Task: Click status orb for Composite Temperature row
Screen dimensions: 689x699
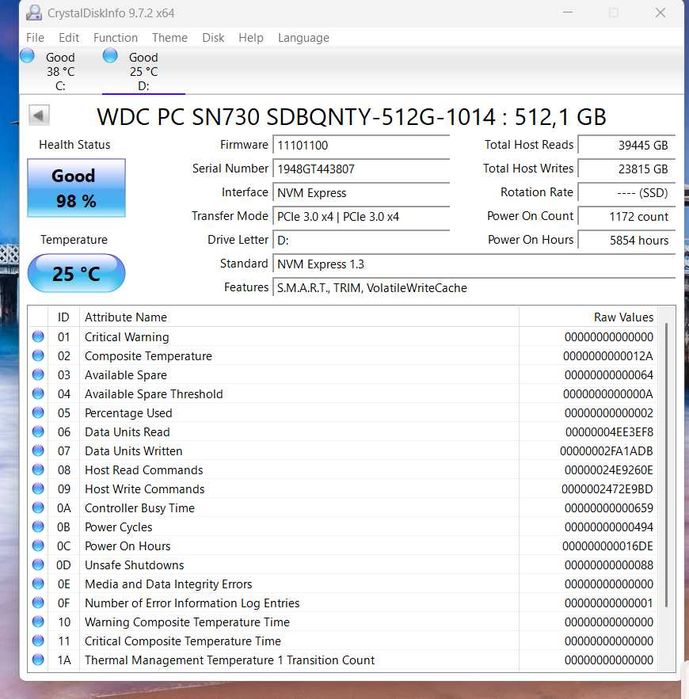Action: pos(38,356)
